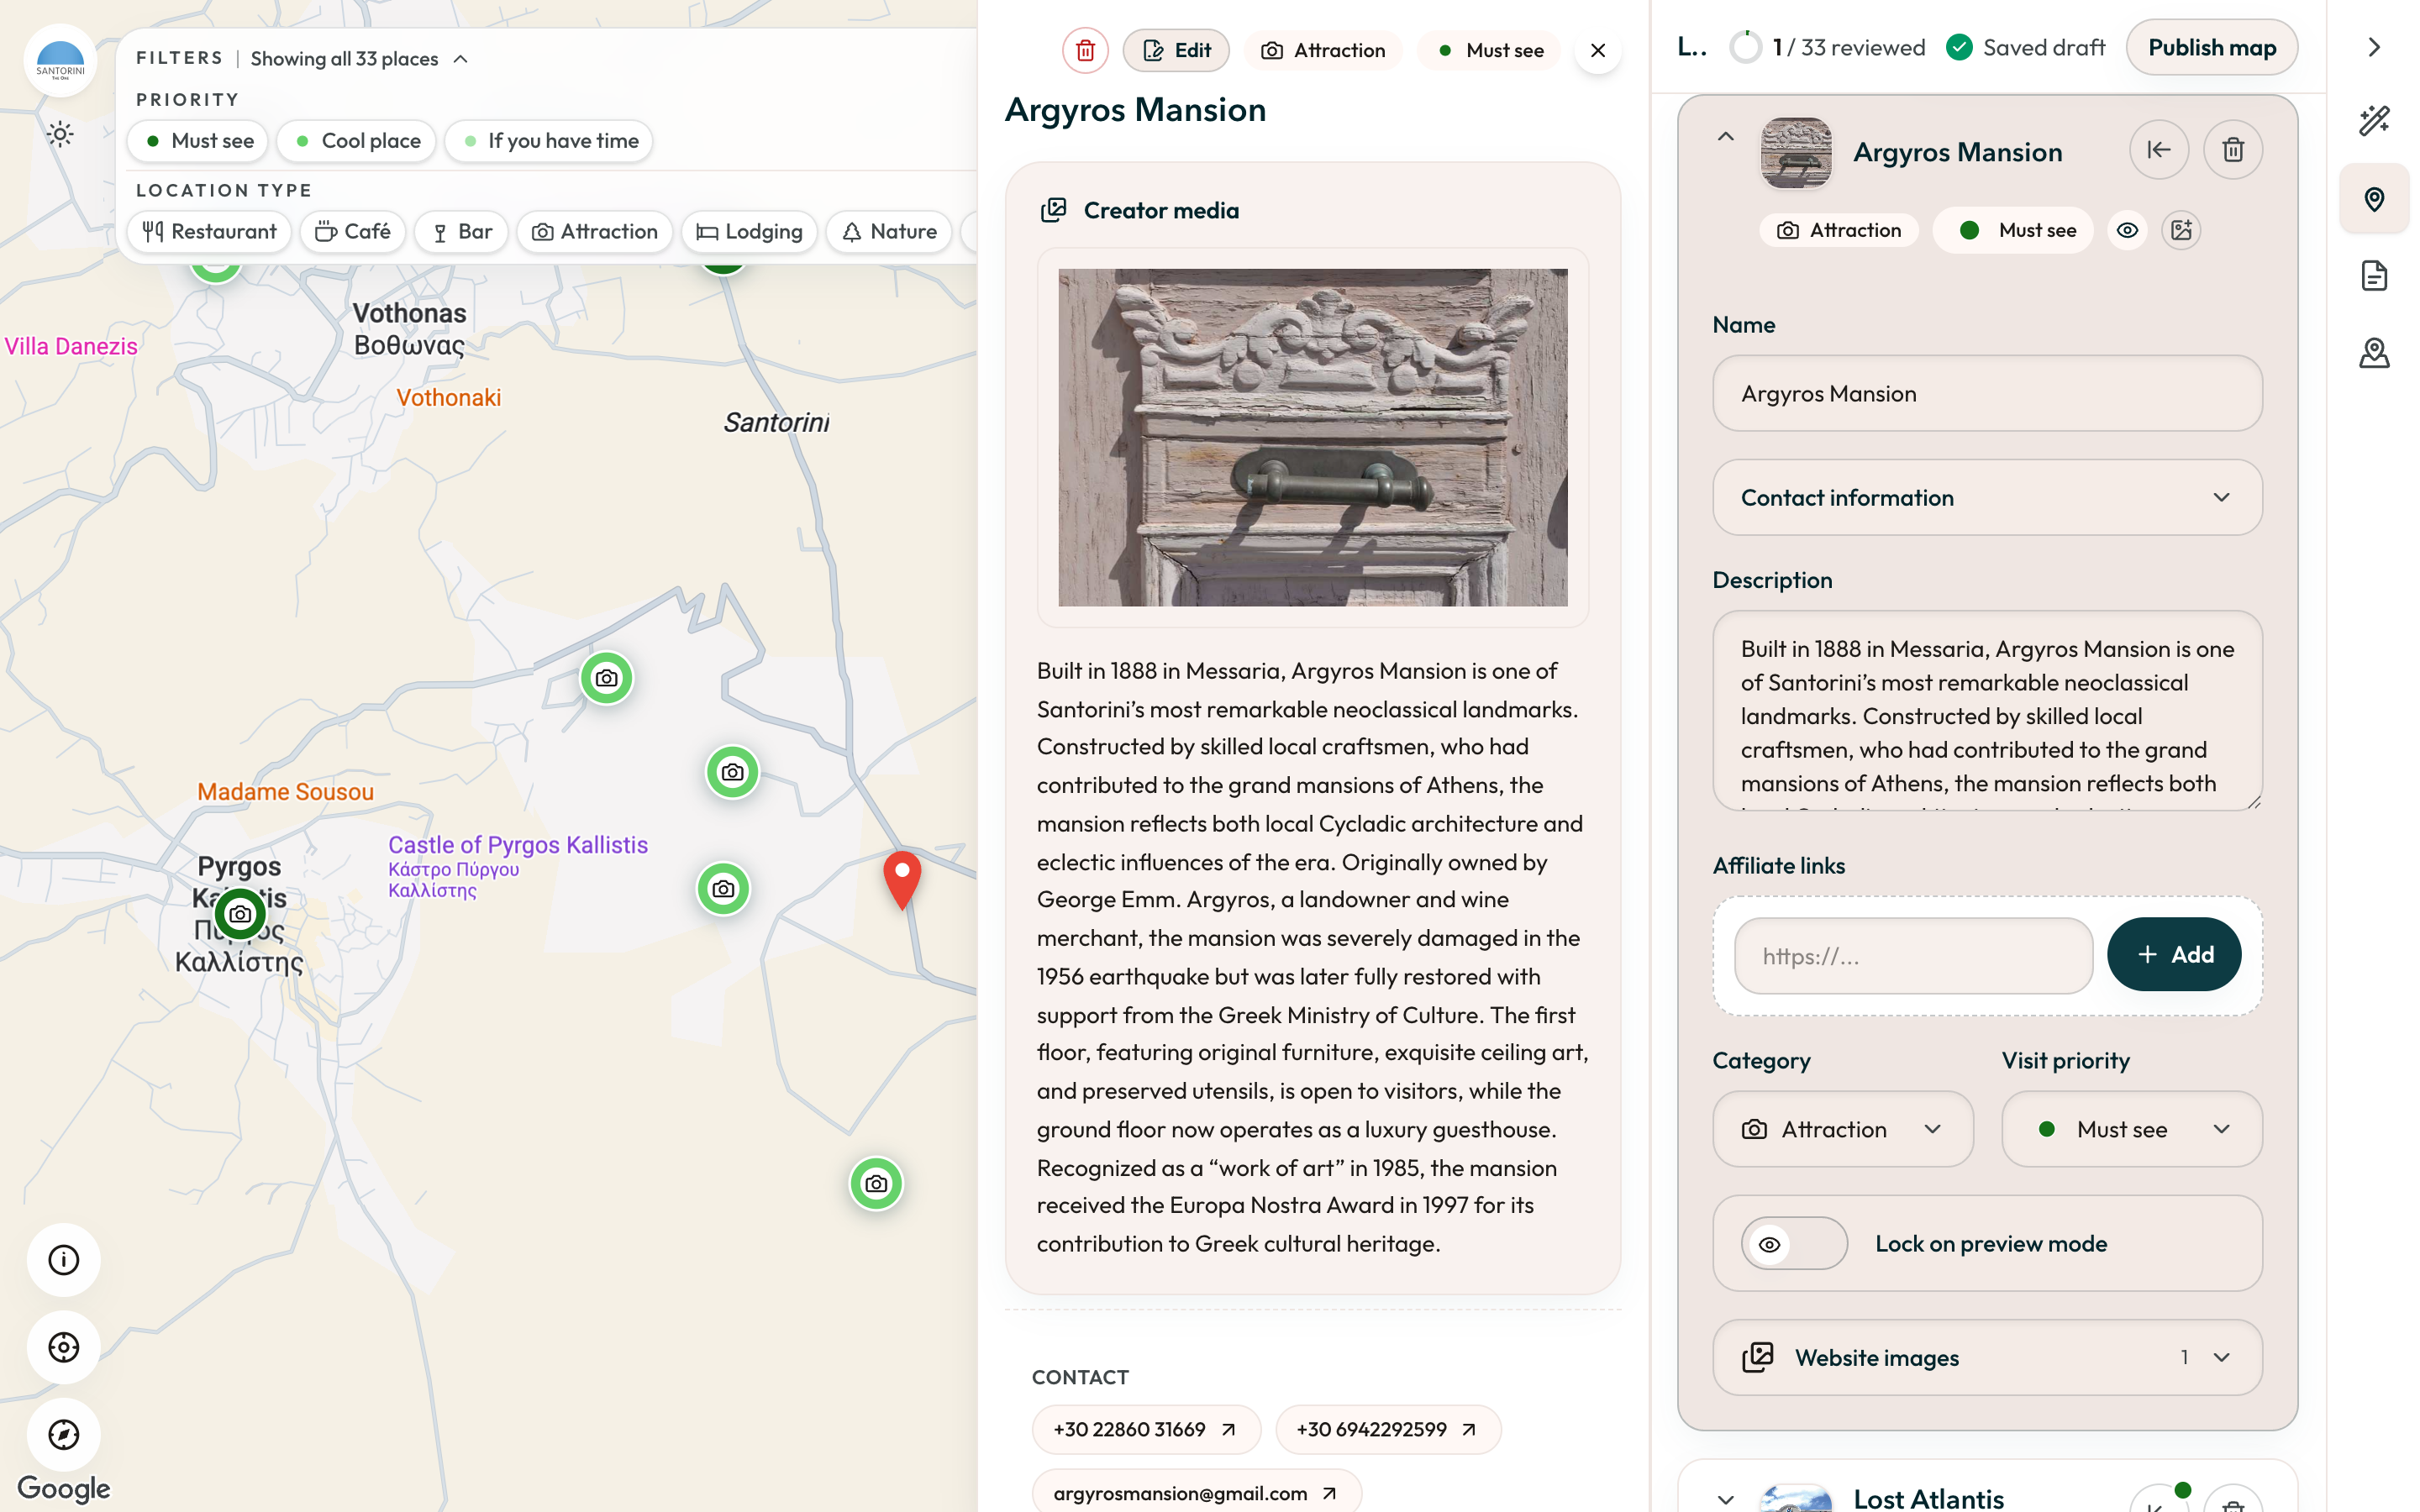The height and width of the screenshot is (1512, 2420).
Task: Delete the Argyros Mansion card with trash icon
Action: click(2233, 150)
